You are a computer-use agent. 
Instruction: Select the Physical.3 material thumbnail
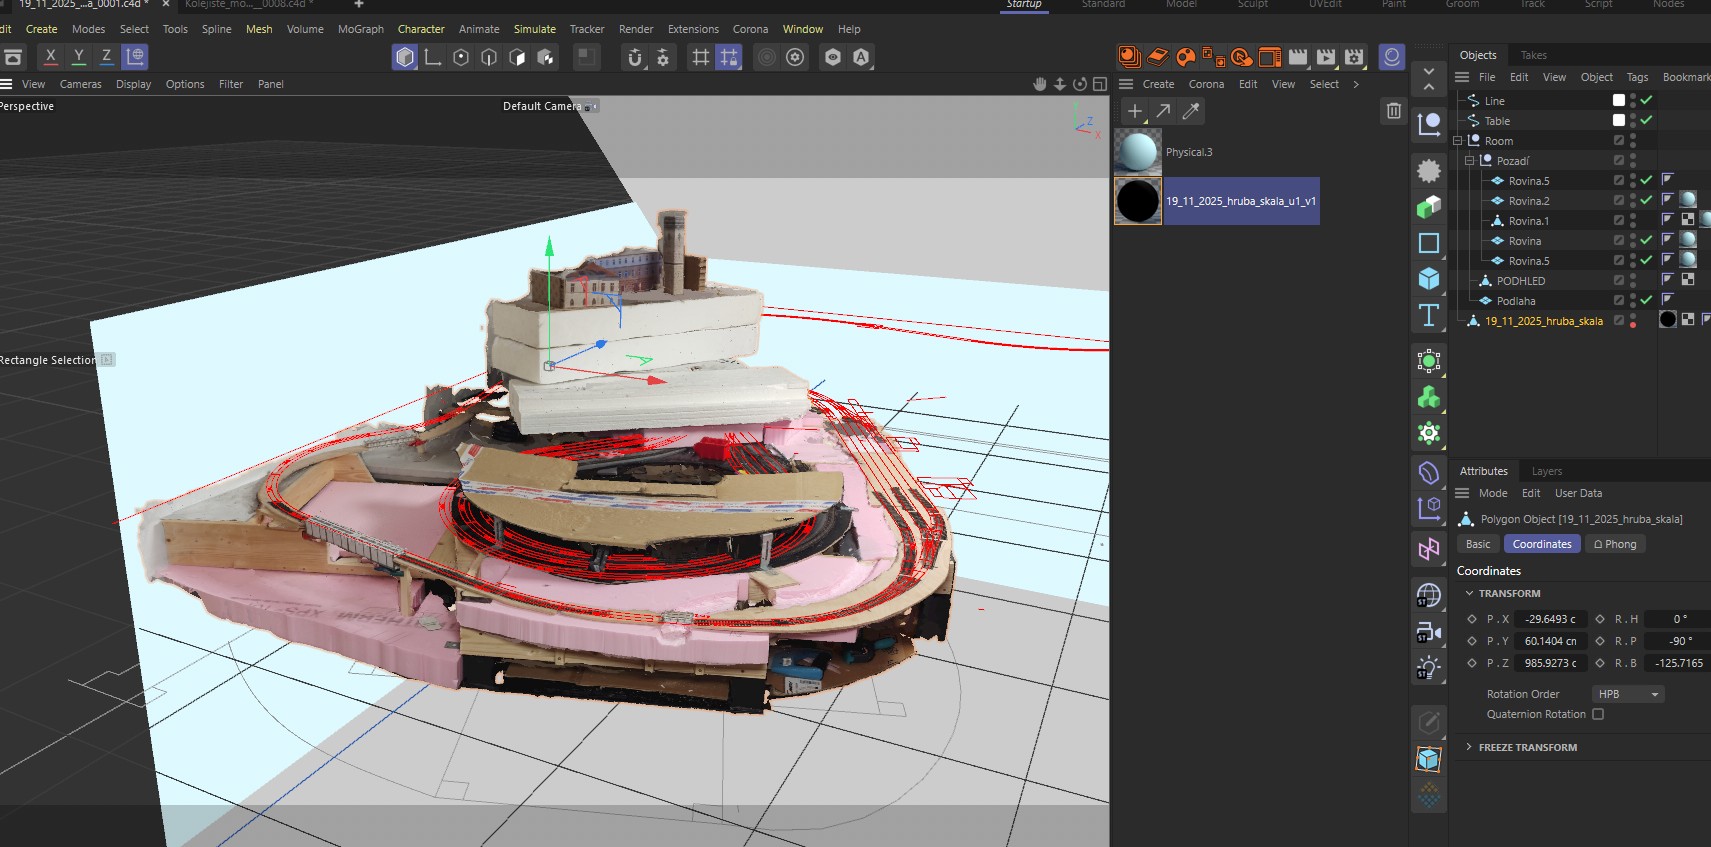point(1138,152)
